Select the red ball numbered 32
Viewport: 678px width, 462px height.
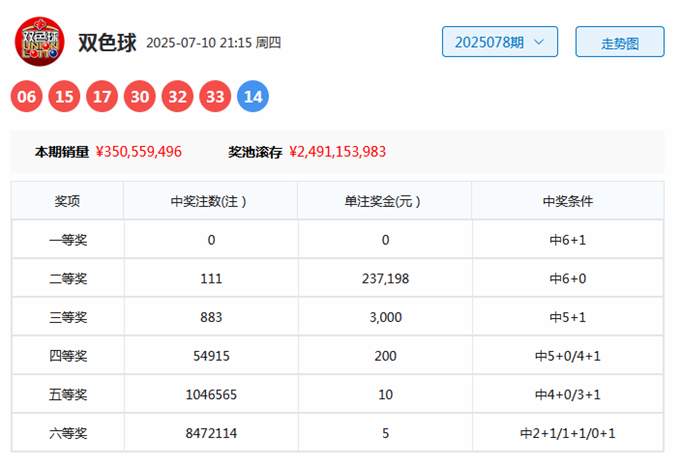coord(177,96)
